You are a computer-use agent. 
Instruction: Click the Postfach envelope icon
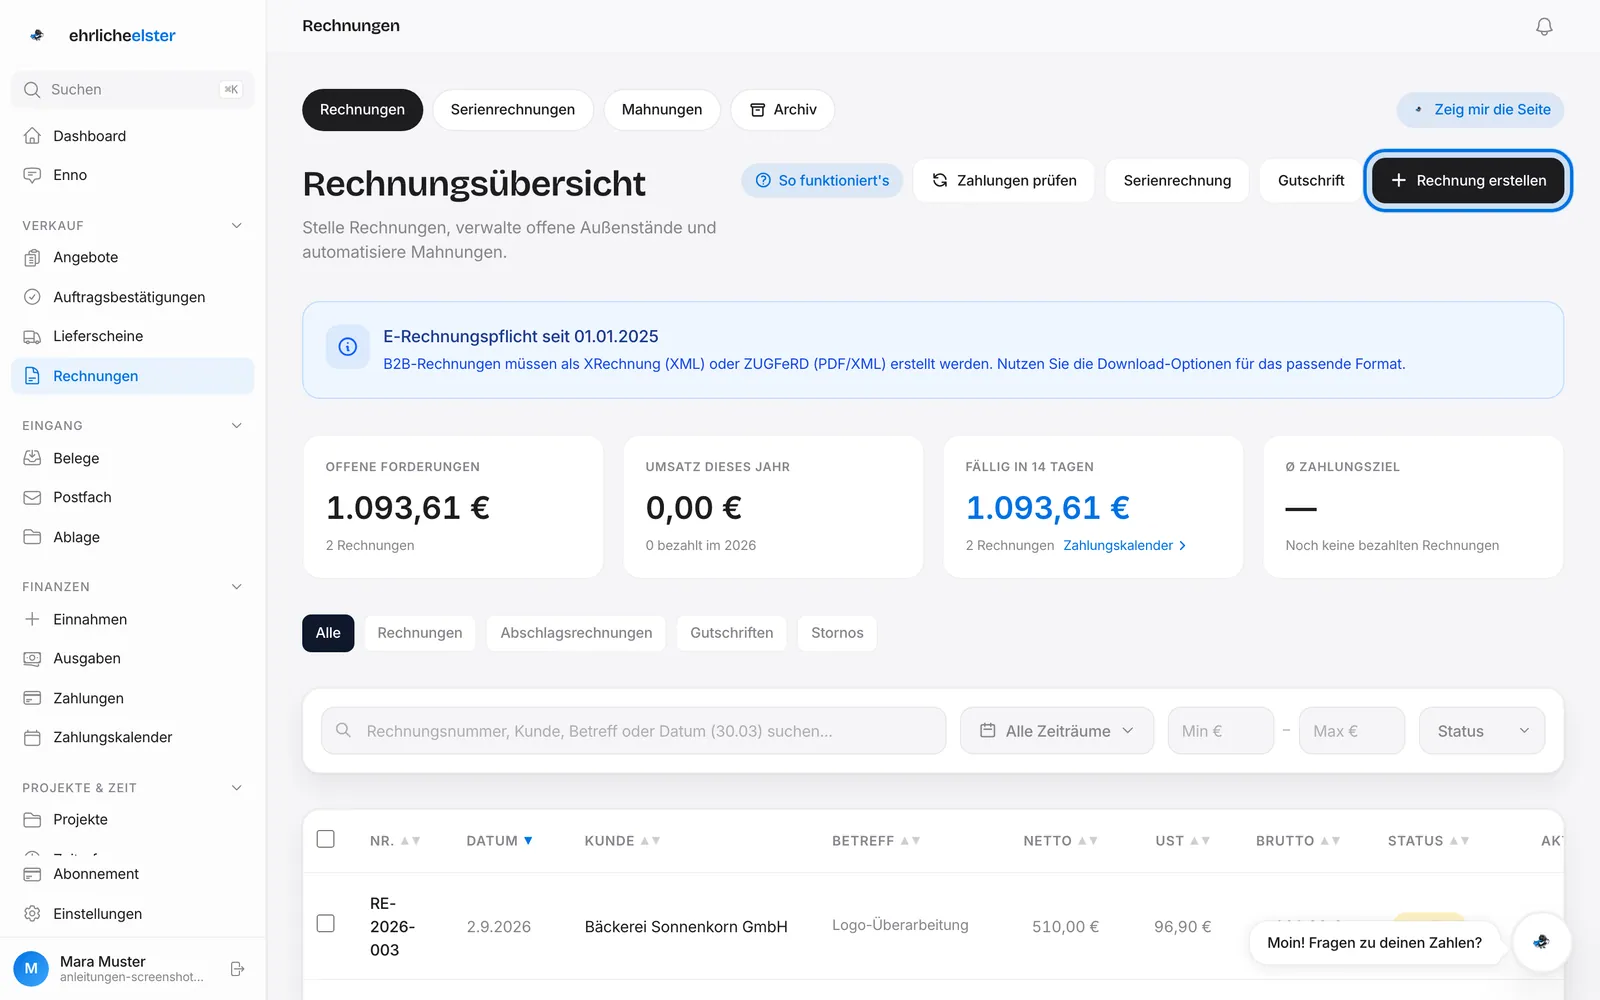32,497
